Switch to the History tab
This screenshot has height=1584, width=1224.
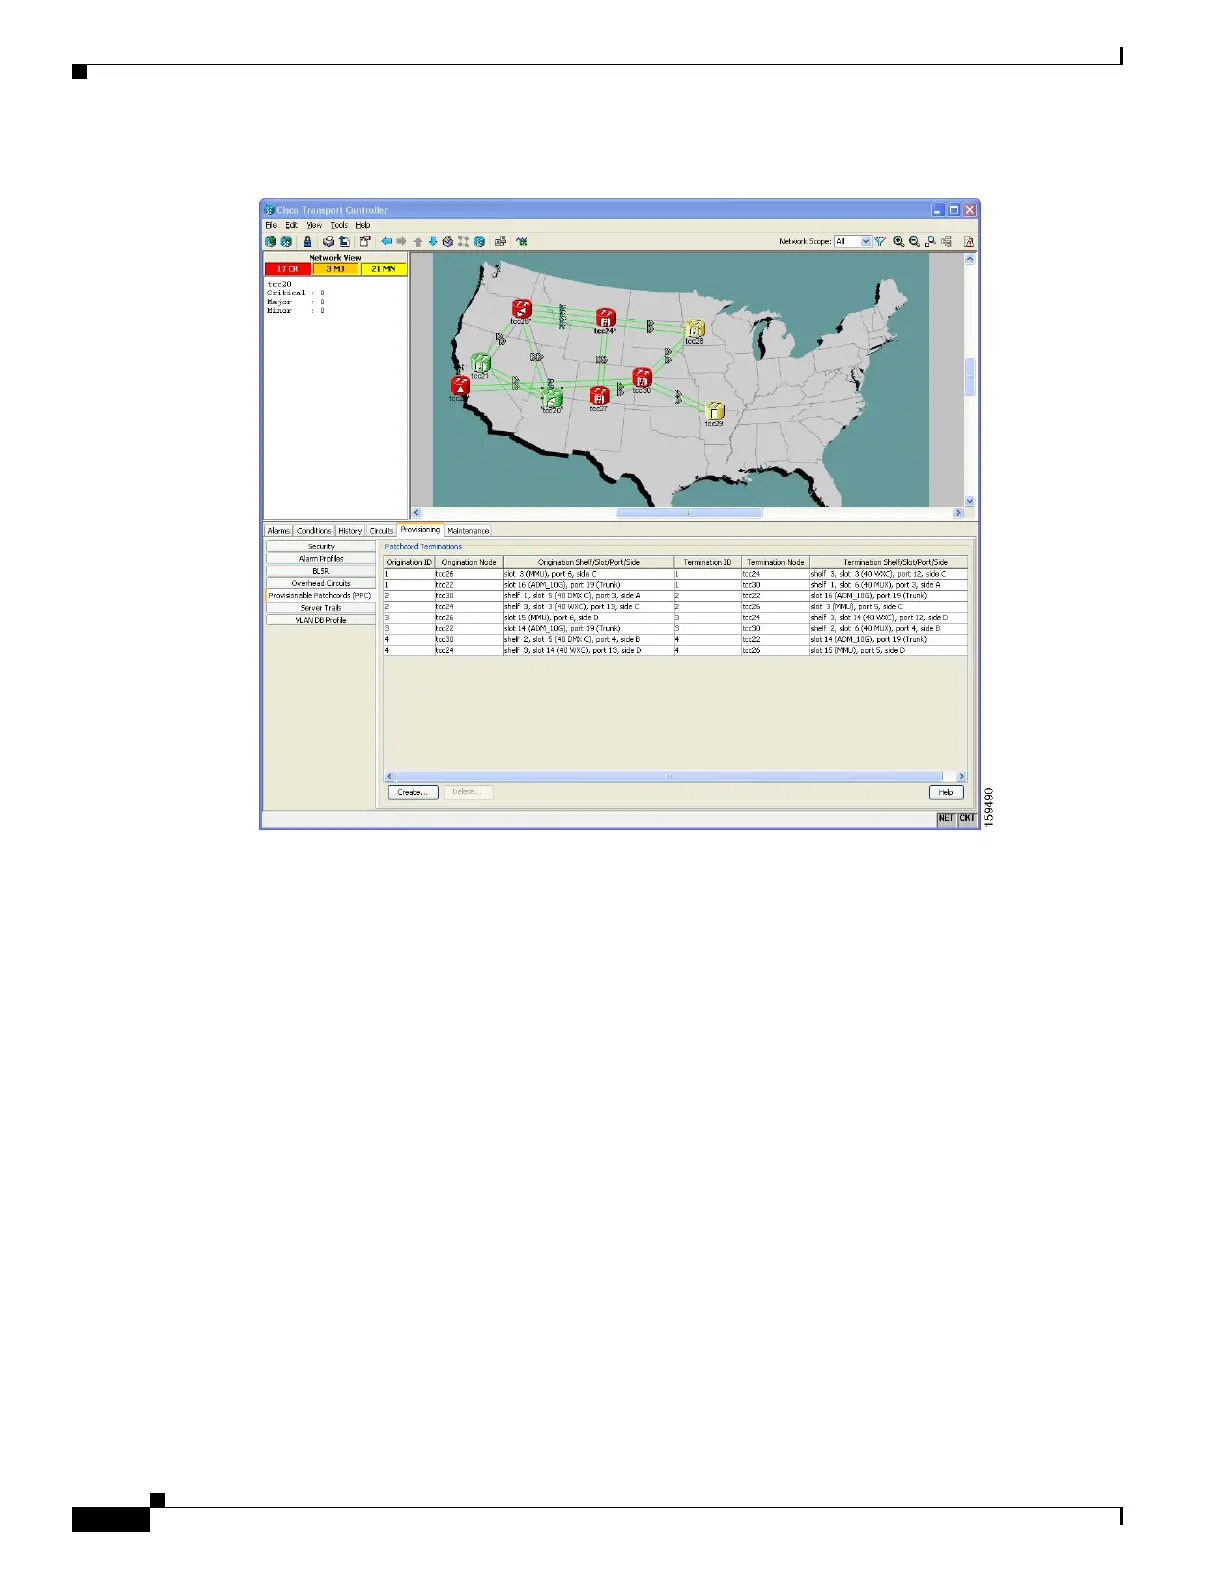pos(350,531)
